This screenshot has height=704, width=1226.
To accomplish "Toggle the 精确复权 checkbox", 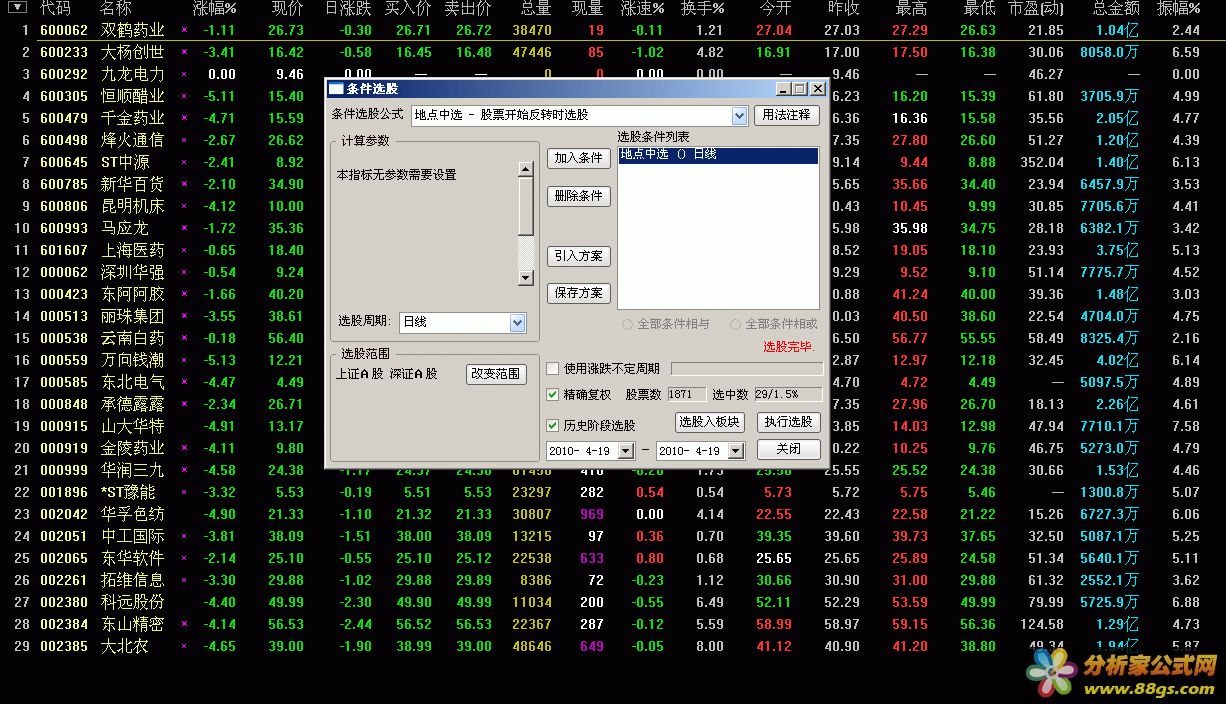I will [x=553, y=395].
